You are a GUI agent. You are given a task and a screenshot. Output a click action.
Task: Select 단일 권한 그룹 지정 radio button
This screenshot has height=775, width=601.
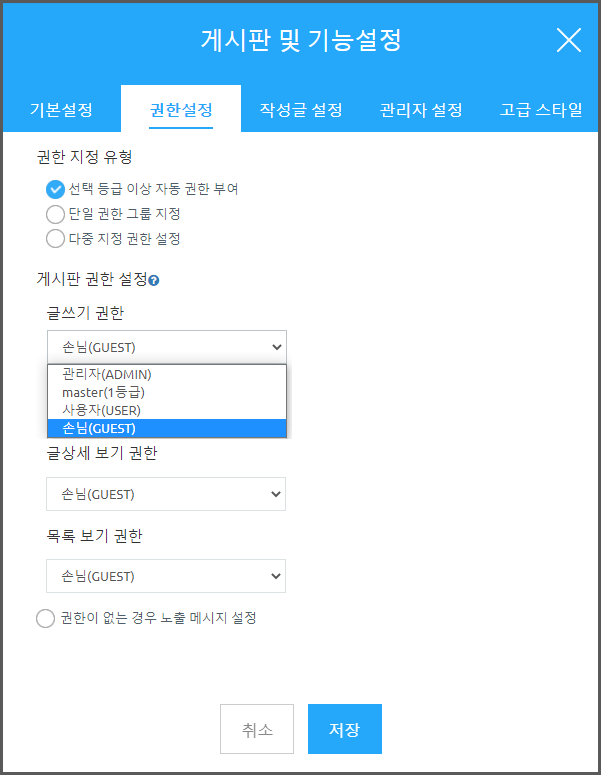click(x=55, y=213)
